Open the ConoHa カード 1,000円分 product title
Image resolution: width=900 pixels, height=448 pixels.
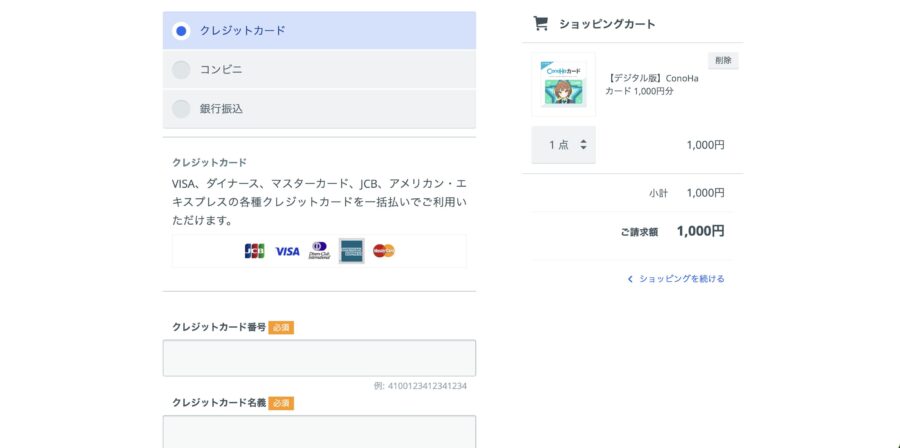(655, 85)
